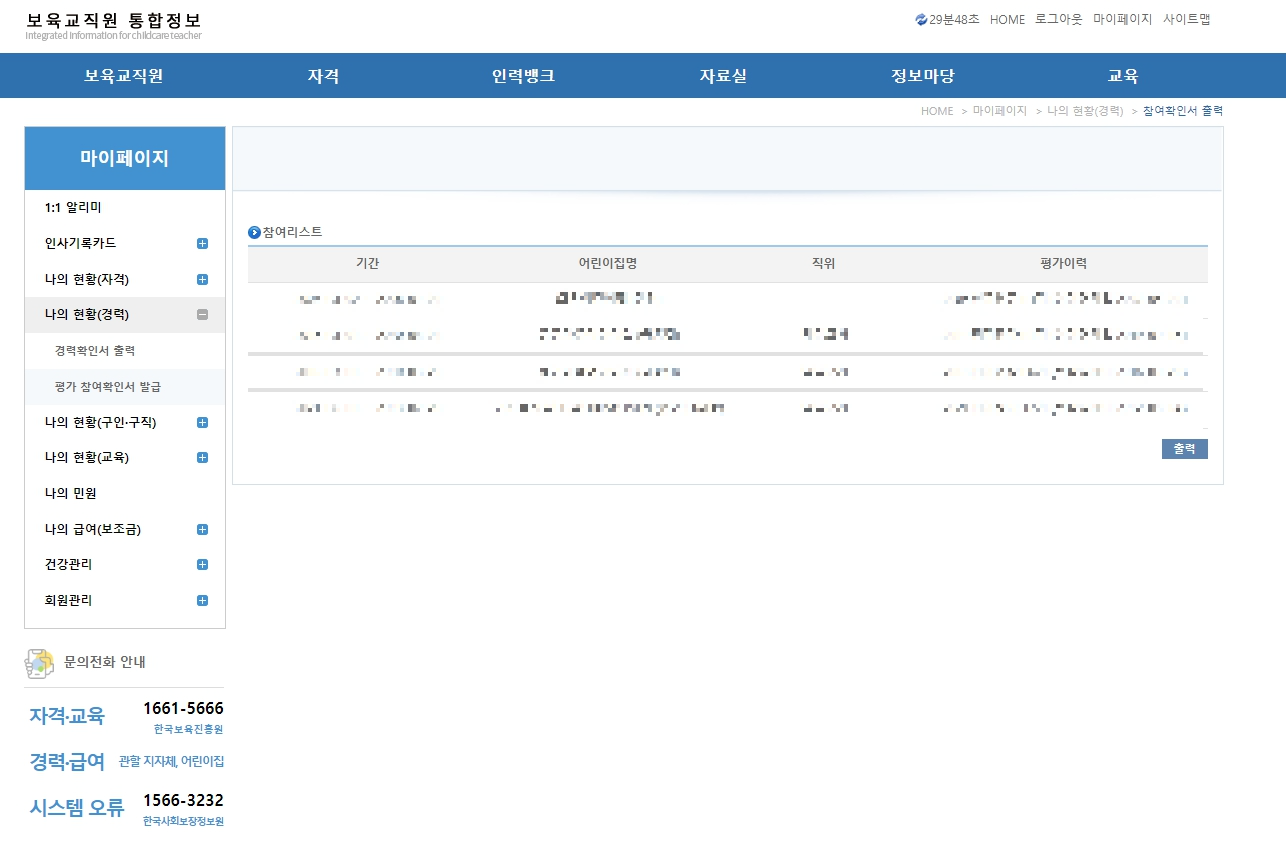Open 평가 참여확인서 발급 submenu item
This screenshot has height=856, width=1286.
[108, 386]
